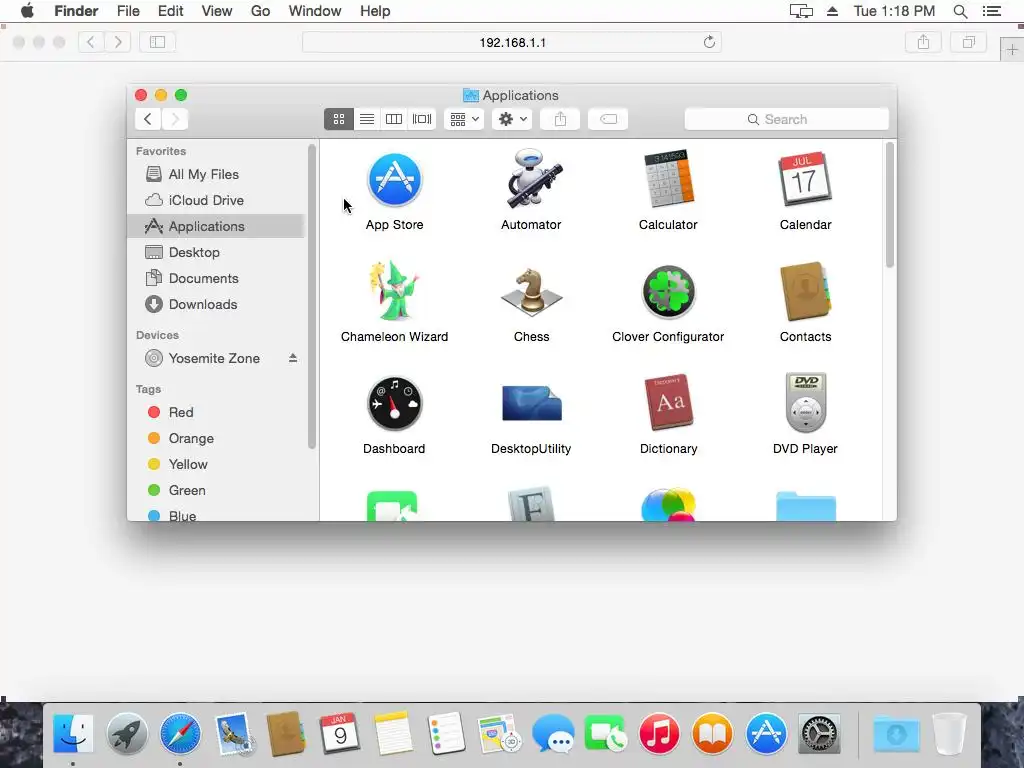Show all tabs in Safari

pyautogui.click(x=968, y=42)
